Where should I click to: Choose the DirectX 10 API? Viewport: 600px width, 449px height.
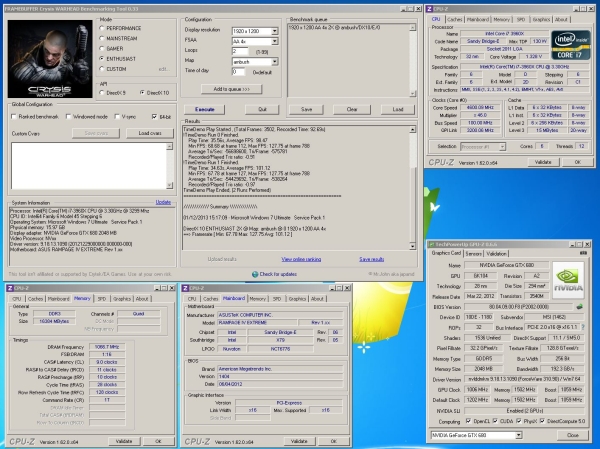click(x=142, y=93)
